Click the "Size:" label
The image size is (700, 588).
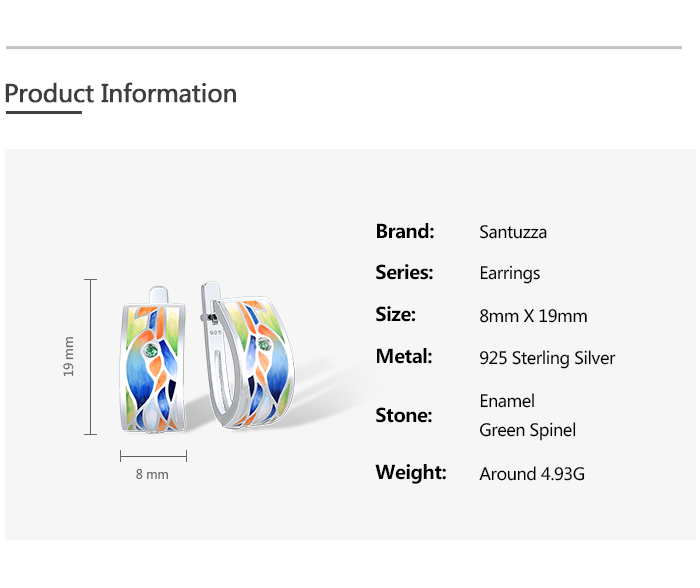point(396,315)
